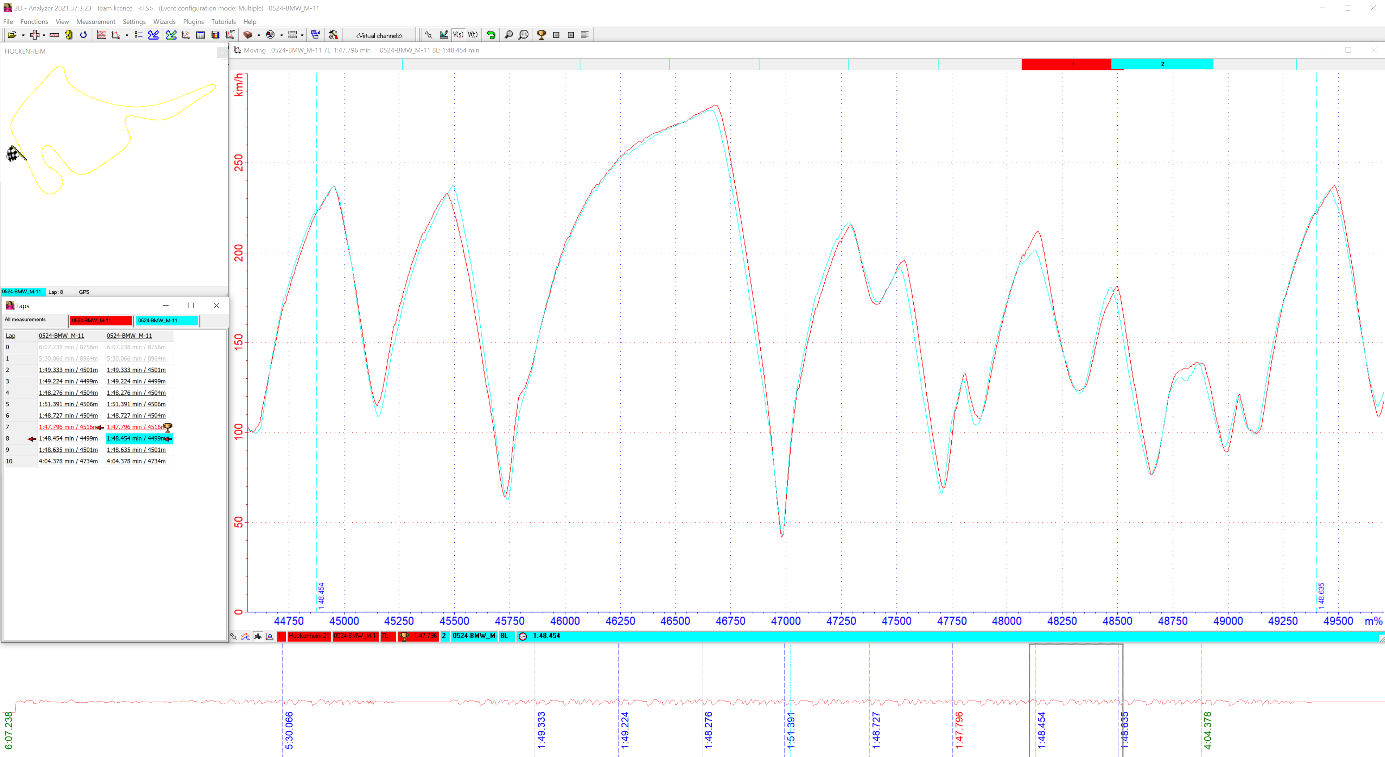Click the clock icon before 1:48.454
Viewport: 1385px width, 757px height.
click(522, 636)
